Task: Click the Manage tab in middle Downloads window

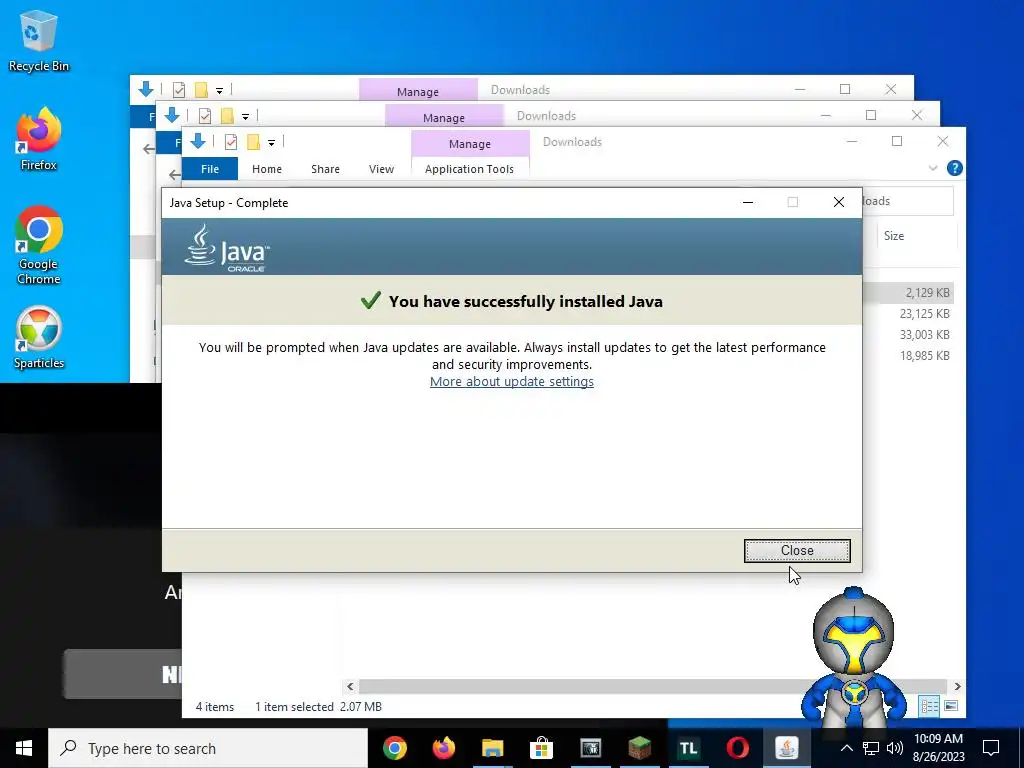Action: (443, 118)
